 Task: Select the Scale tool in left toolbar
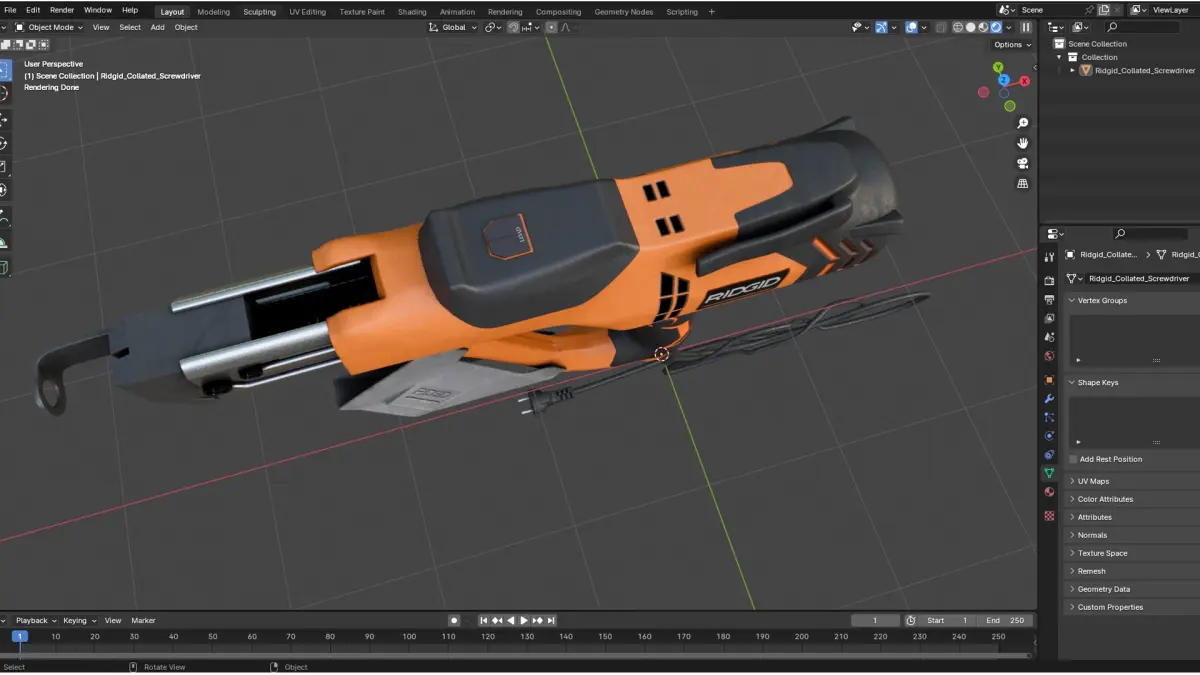[x=3, y=166]
